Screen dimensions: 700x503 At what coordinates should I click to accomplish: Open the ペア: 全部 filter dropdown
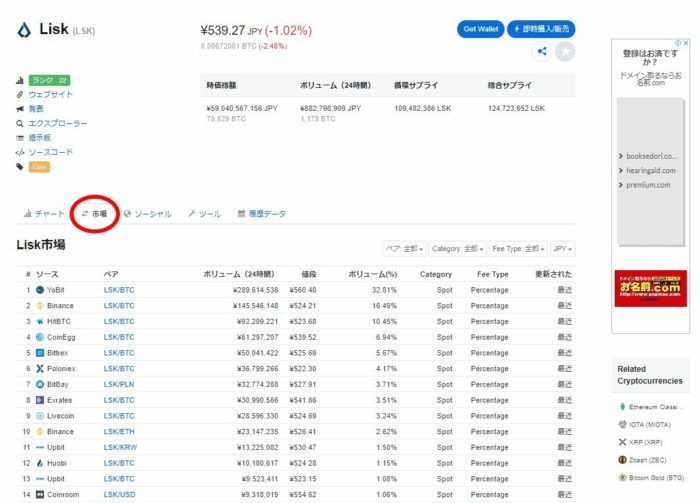pos(404,249)
